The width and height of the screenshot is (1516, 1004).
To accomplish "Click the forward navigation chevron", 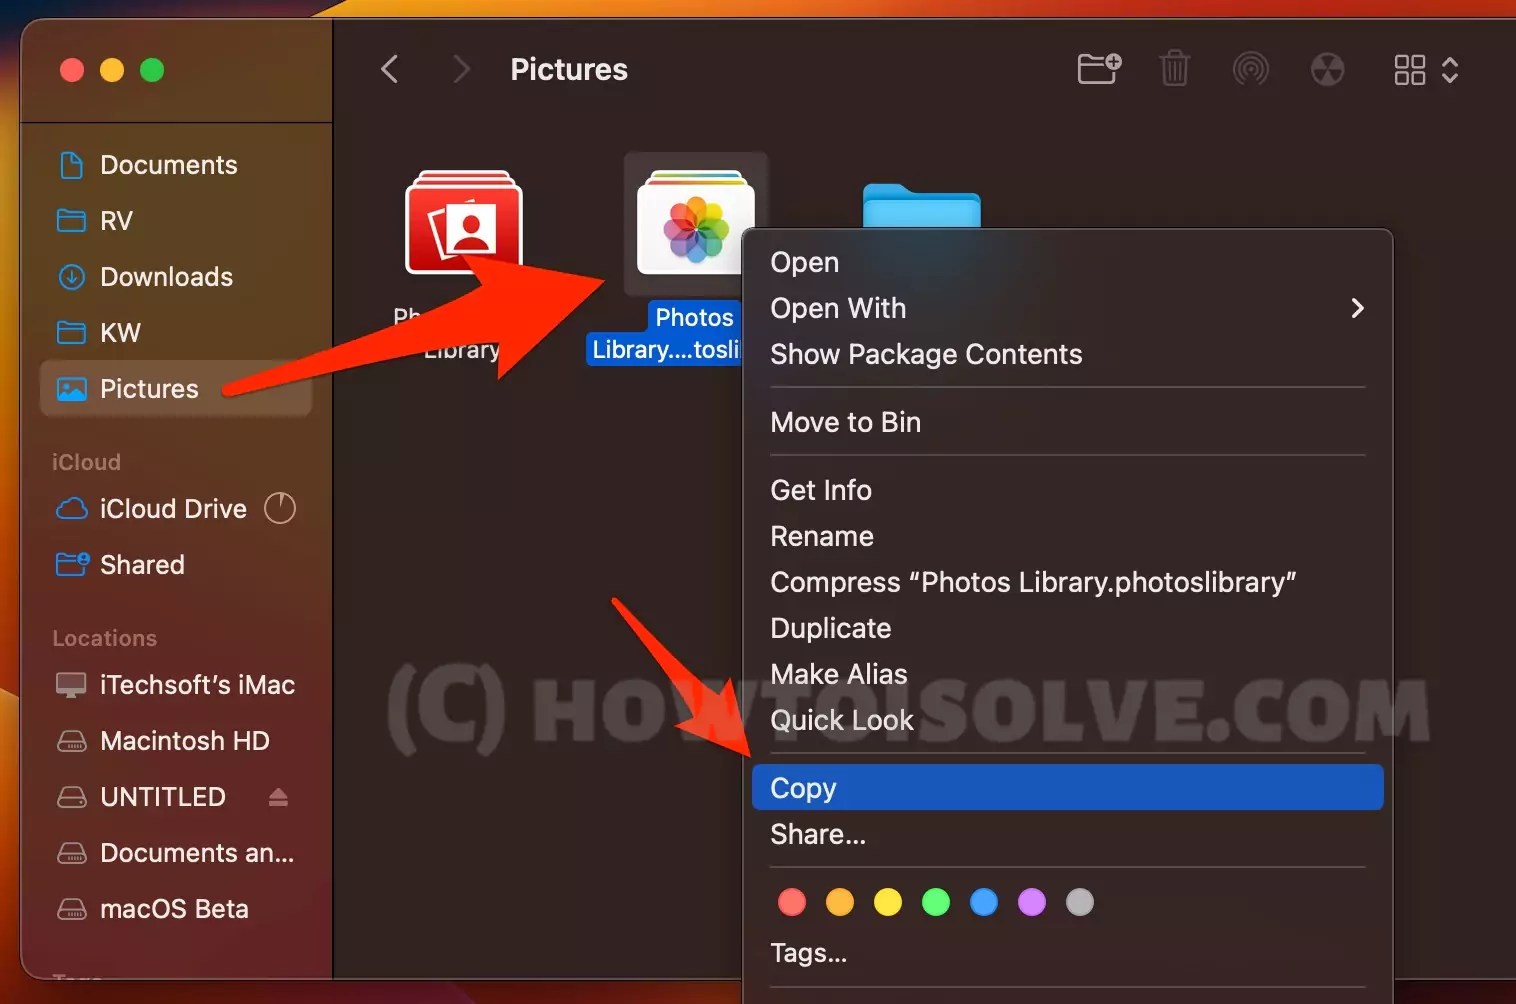I will 461,69.
